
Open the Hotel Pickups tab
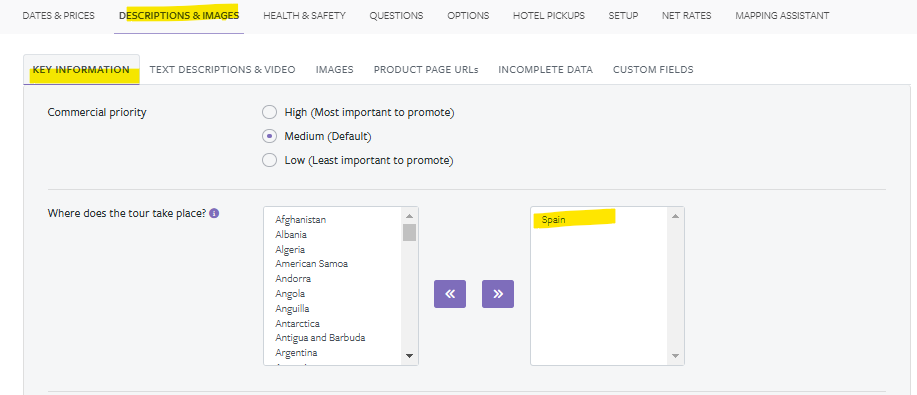click(549, 16)
